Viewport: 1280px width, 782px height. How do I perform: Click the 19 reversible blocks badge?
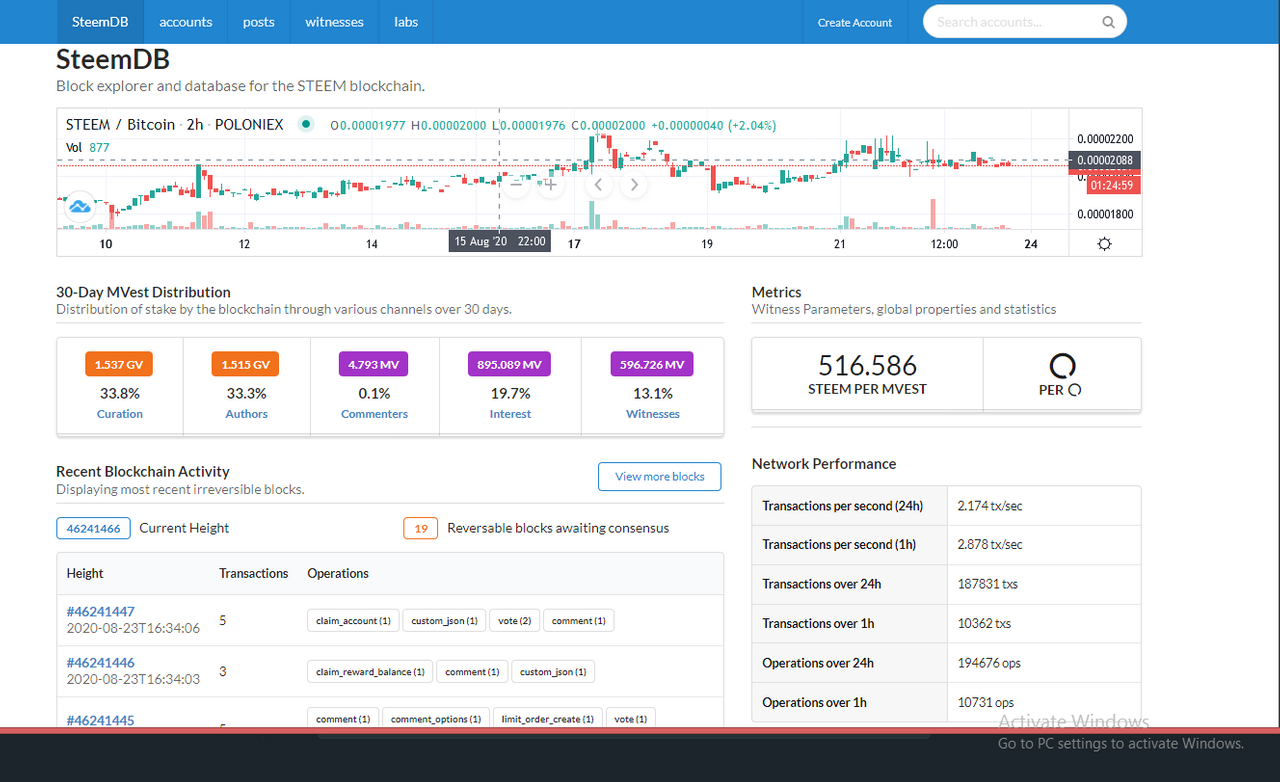421,528
